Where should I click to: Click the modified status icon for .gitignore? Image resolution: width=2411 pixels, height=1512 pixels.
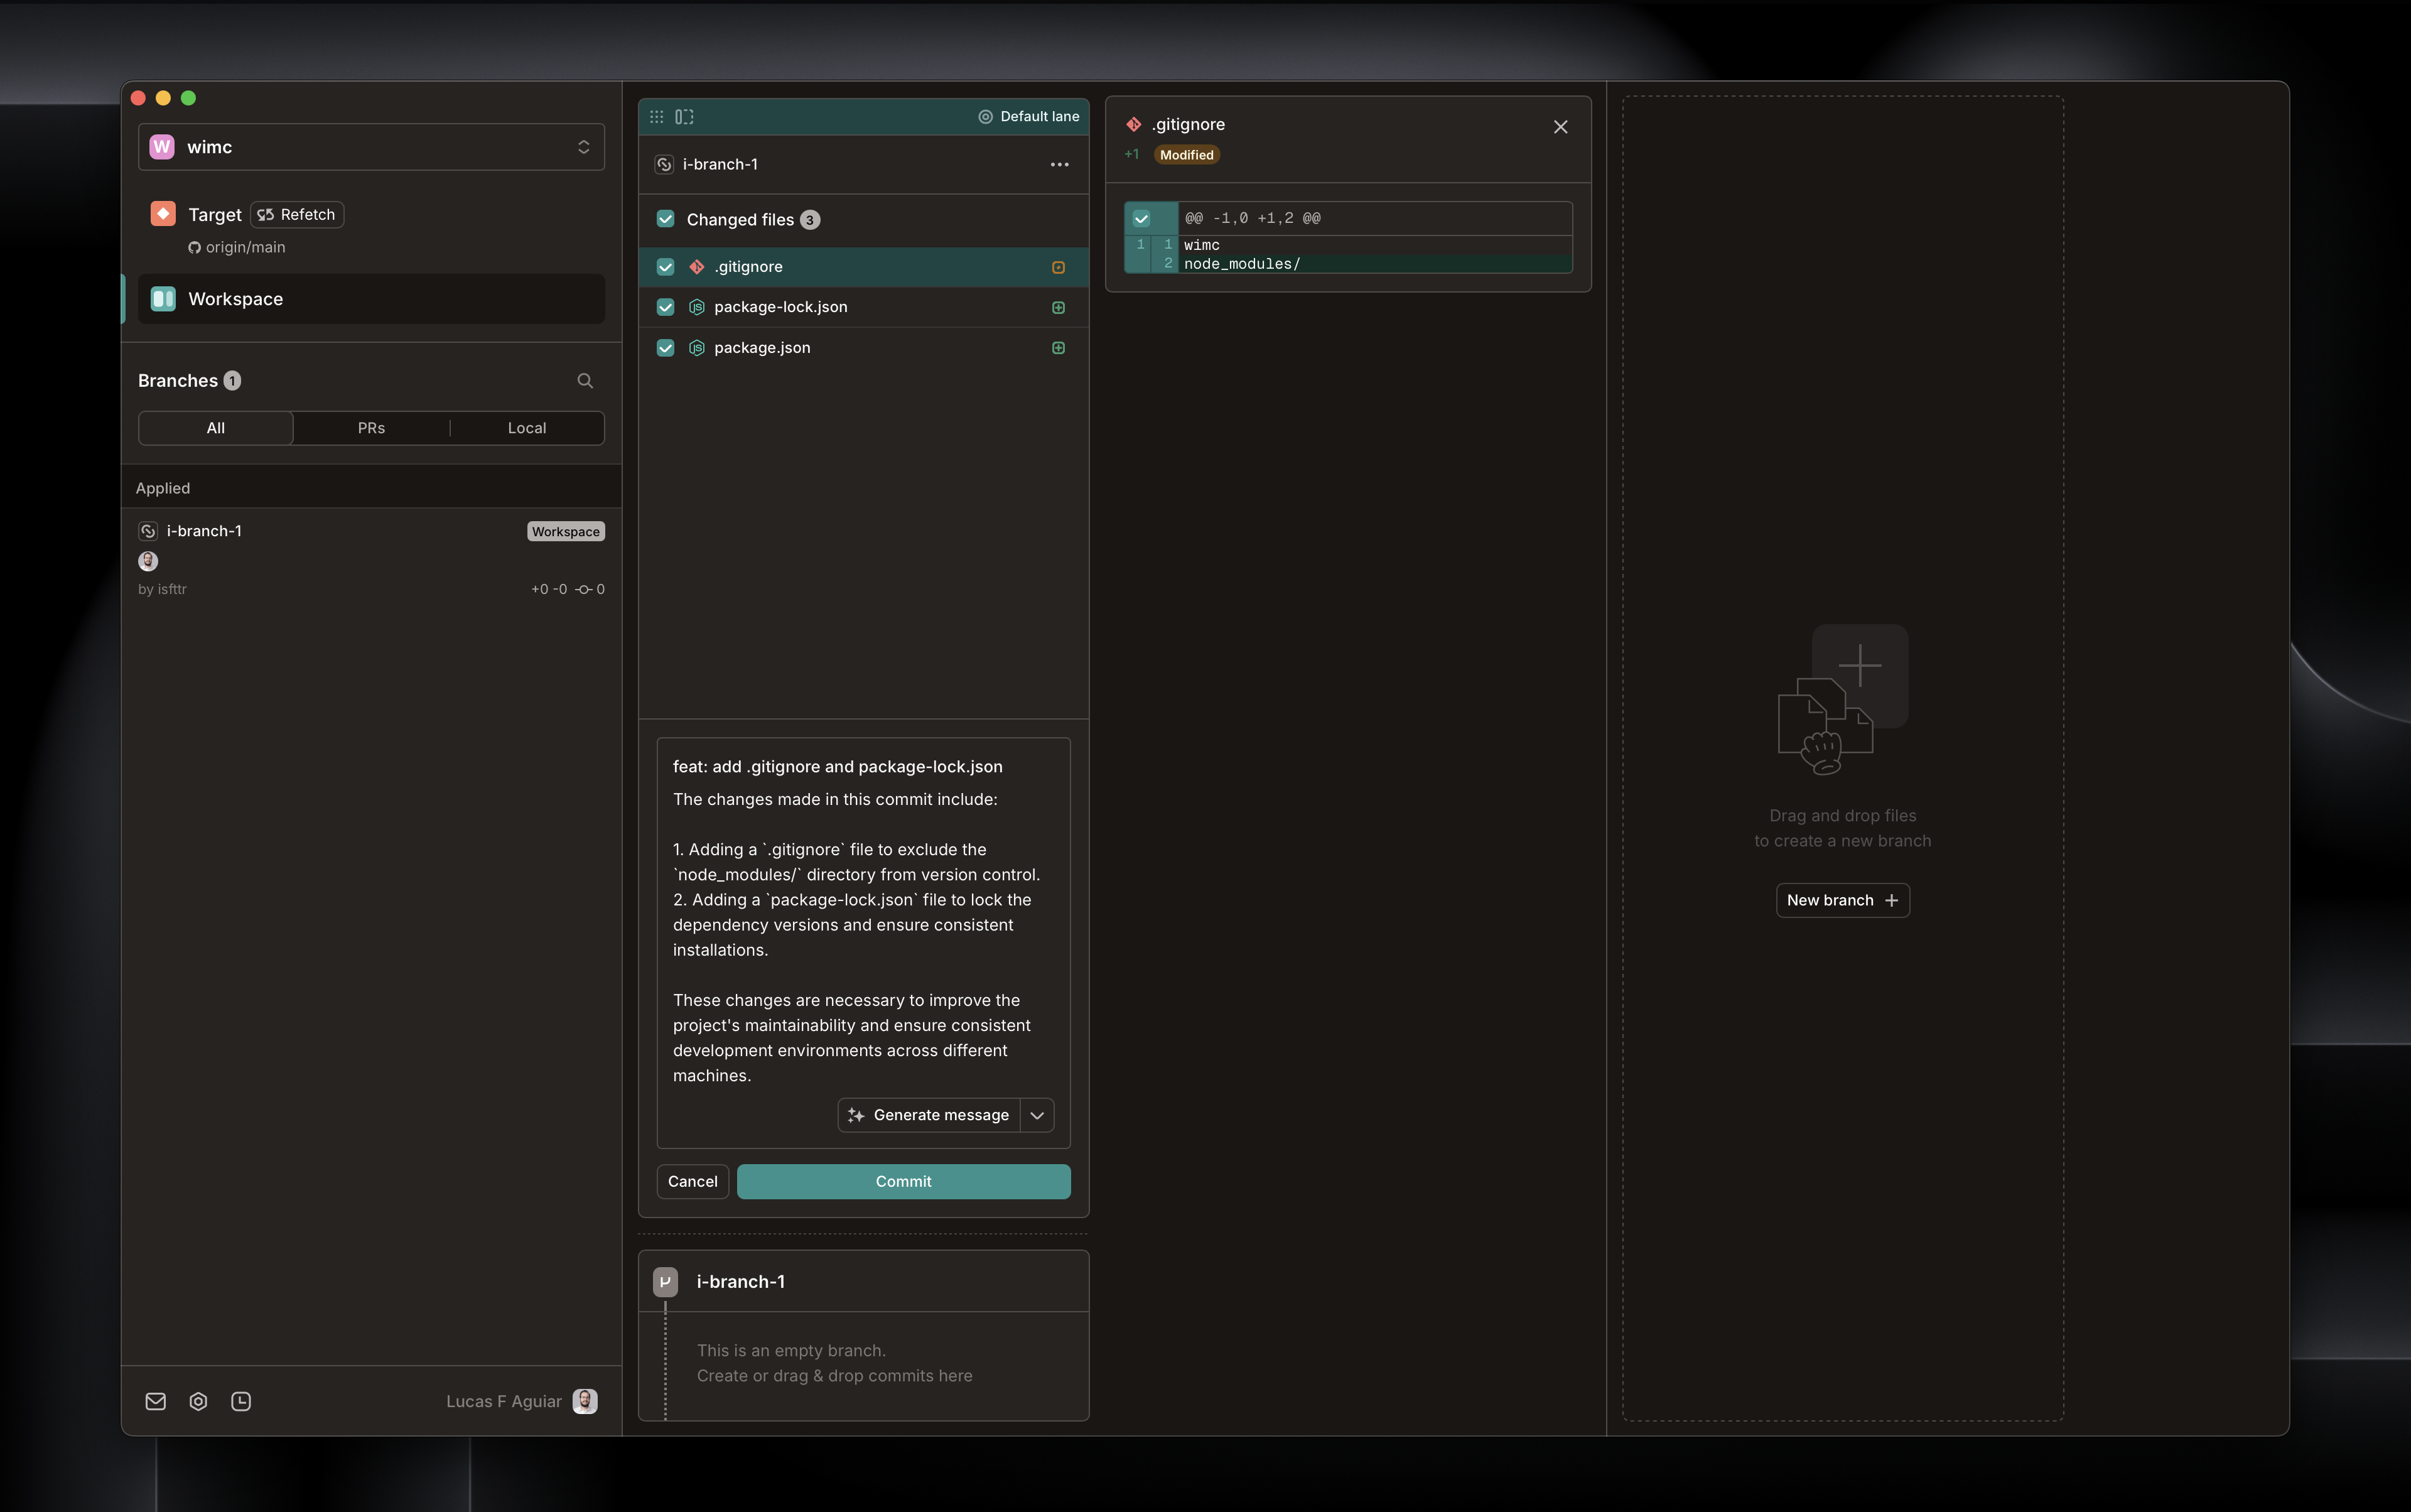point(1058,267)
